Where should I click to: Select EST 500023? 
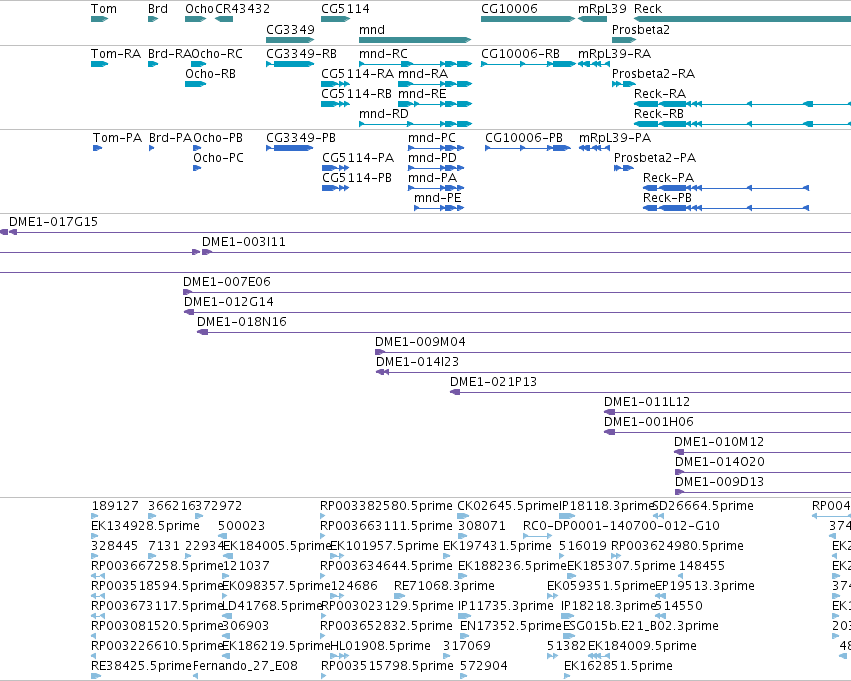tap(224, 536)
